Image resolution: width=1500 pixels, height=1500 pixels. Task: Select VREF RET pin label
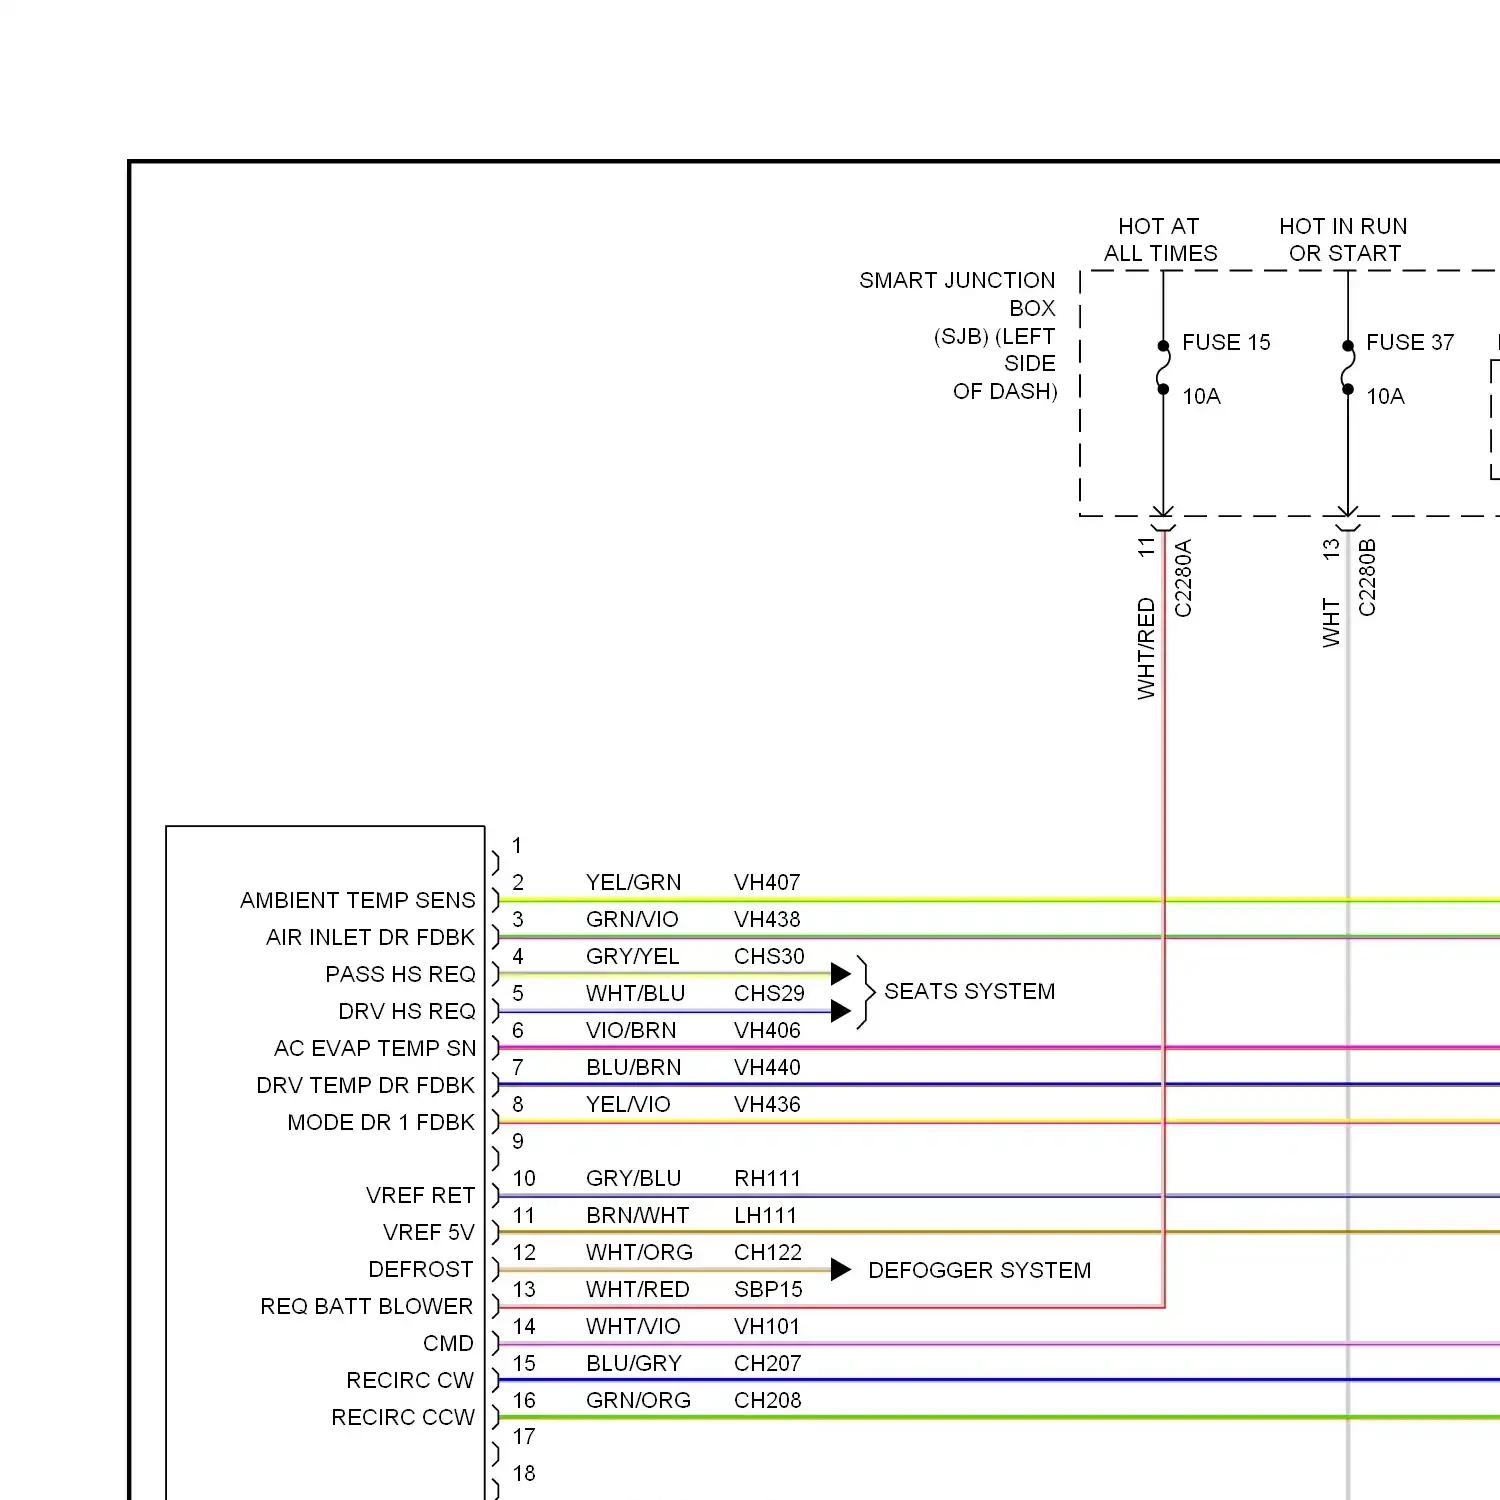[x=421, y=1195]
